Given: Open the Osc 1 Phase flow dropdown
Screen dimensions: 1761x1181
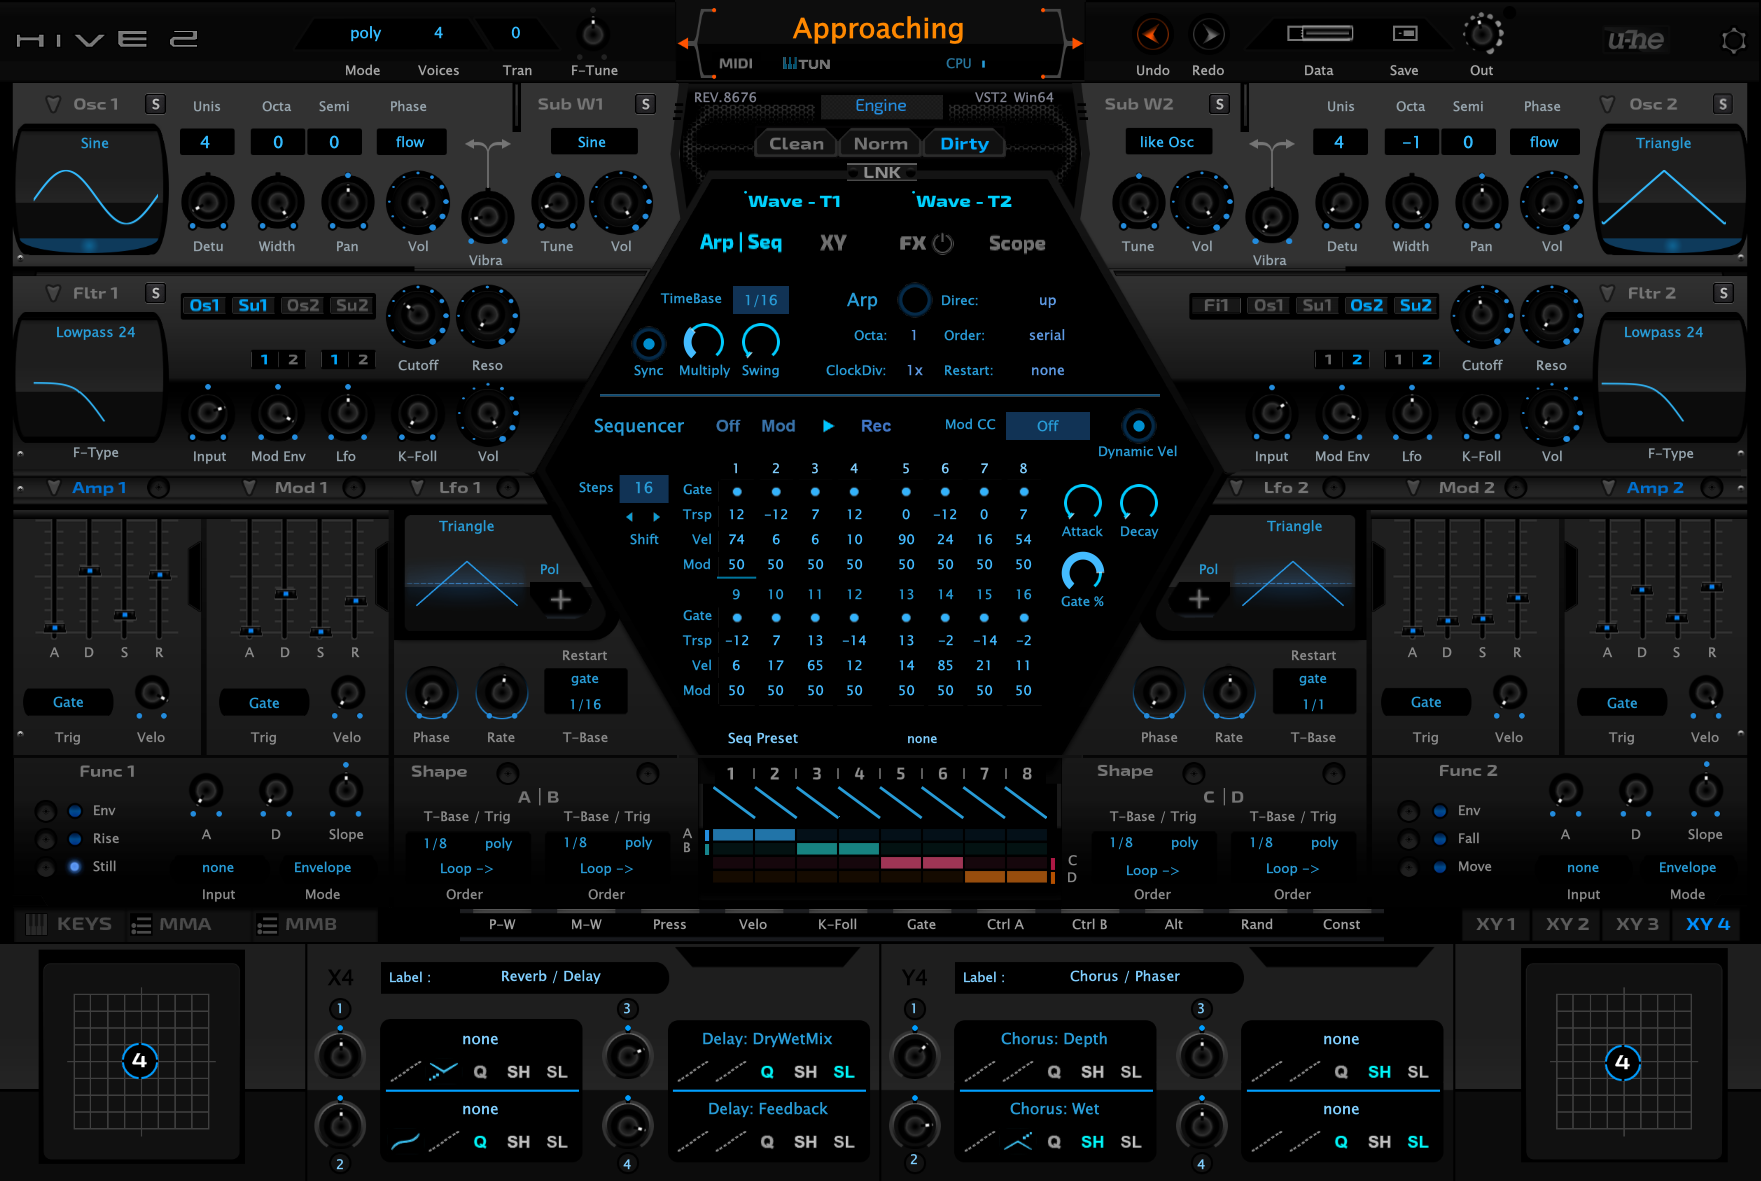Looking at the screenshot, I should click(410, 142).
